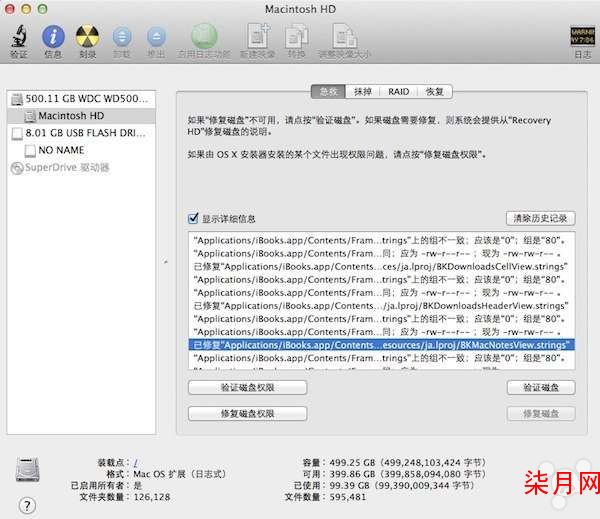This screenshot has height=519, width=600.
Task: Click the Repair Disk Permissions (修复磁盘权限) button
Action: [247, 413]
